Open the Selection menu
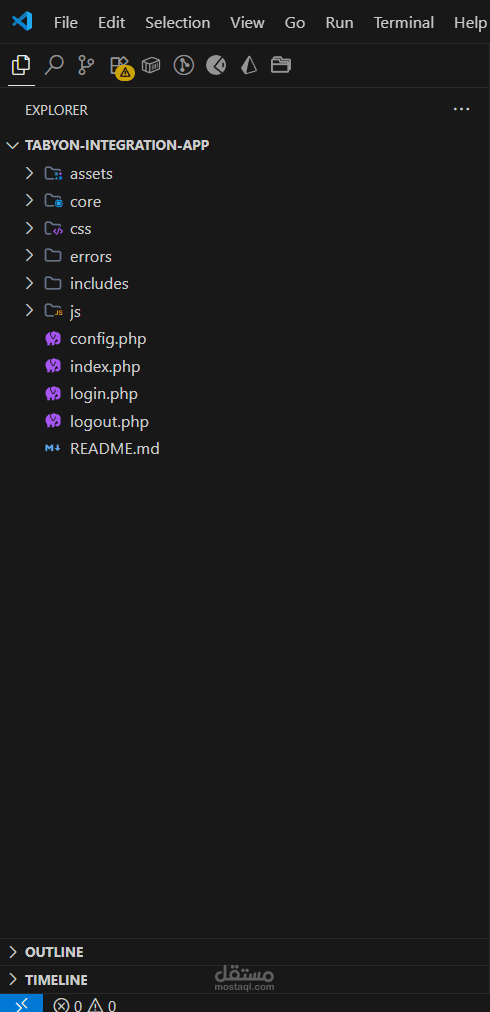The width and height of the screenshot is (490, 1012). click(178, 23)
